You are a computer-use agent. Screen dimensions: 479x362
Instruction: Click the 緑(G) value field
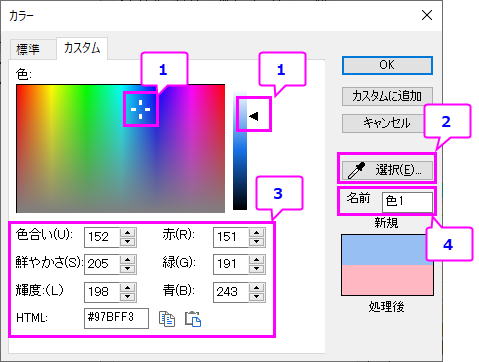(x=231, y=264)
